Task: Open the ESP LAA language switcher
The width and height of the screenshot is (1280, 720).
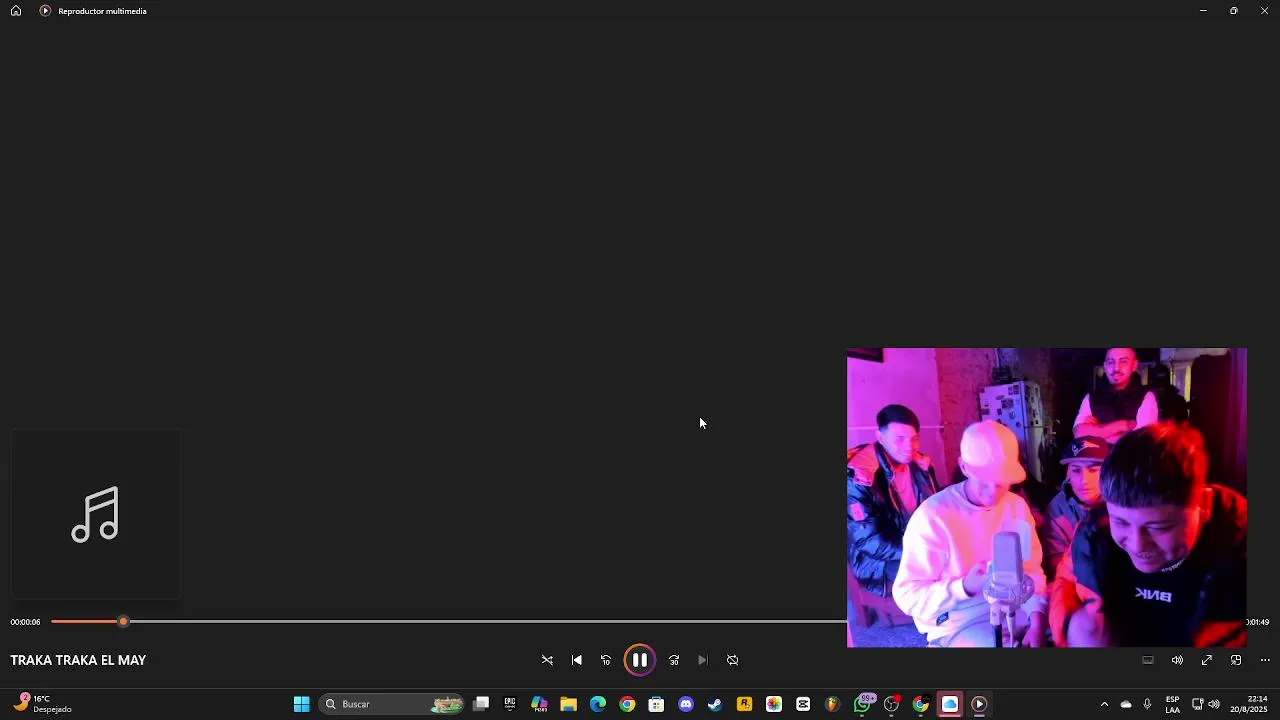Action: pos(1172,704)
